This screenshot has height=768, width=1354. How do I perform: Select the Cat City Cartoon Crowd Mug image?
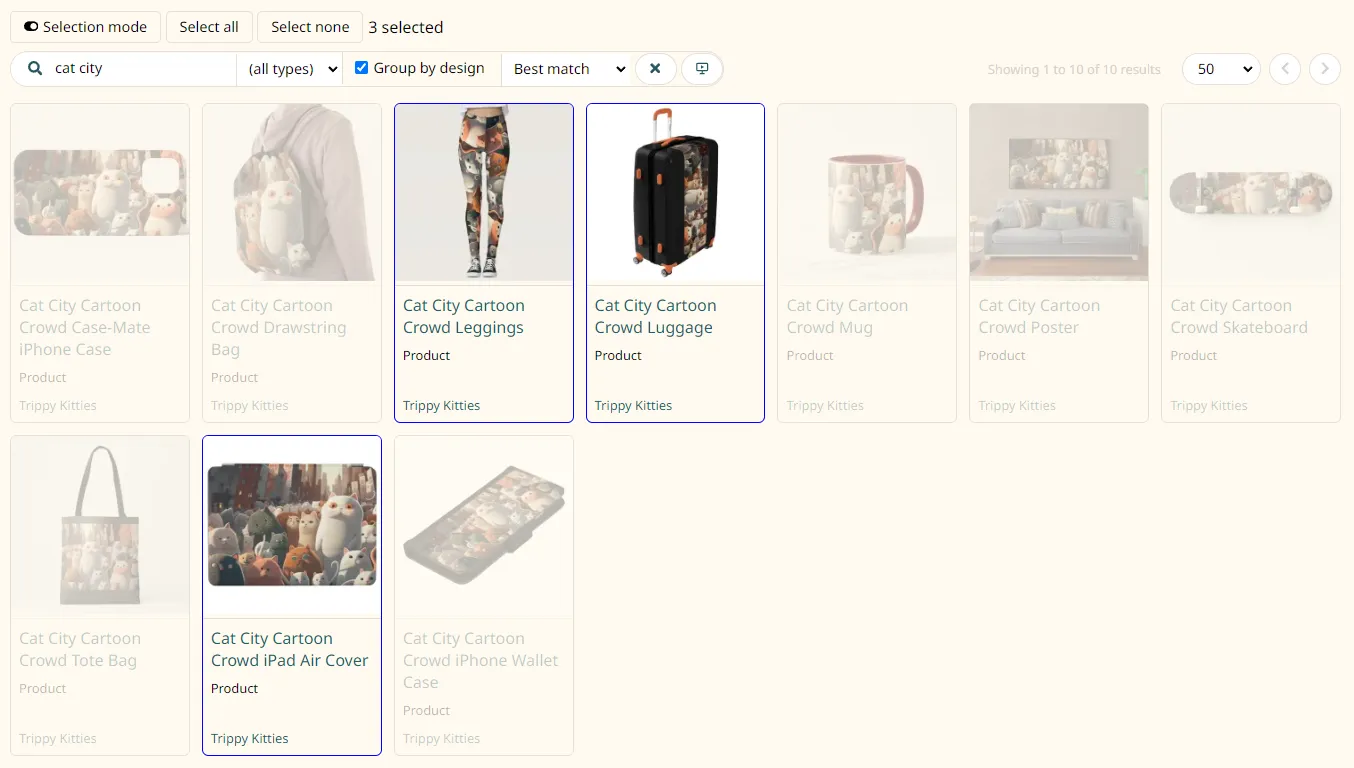click(867, 192)
